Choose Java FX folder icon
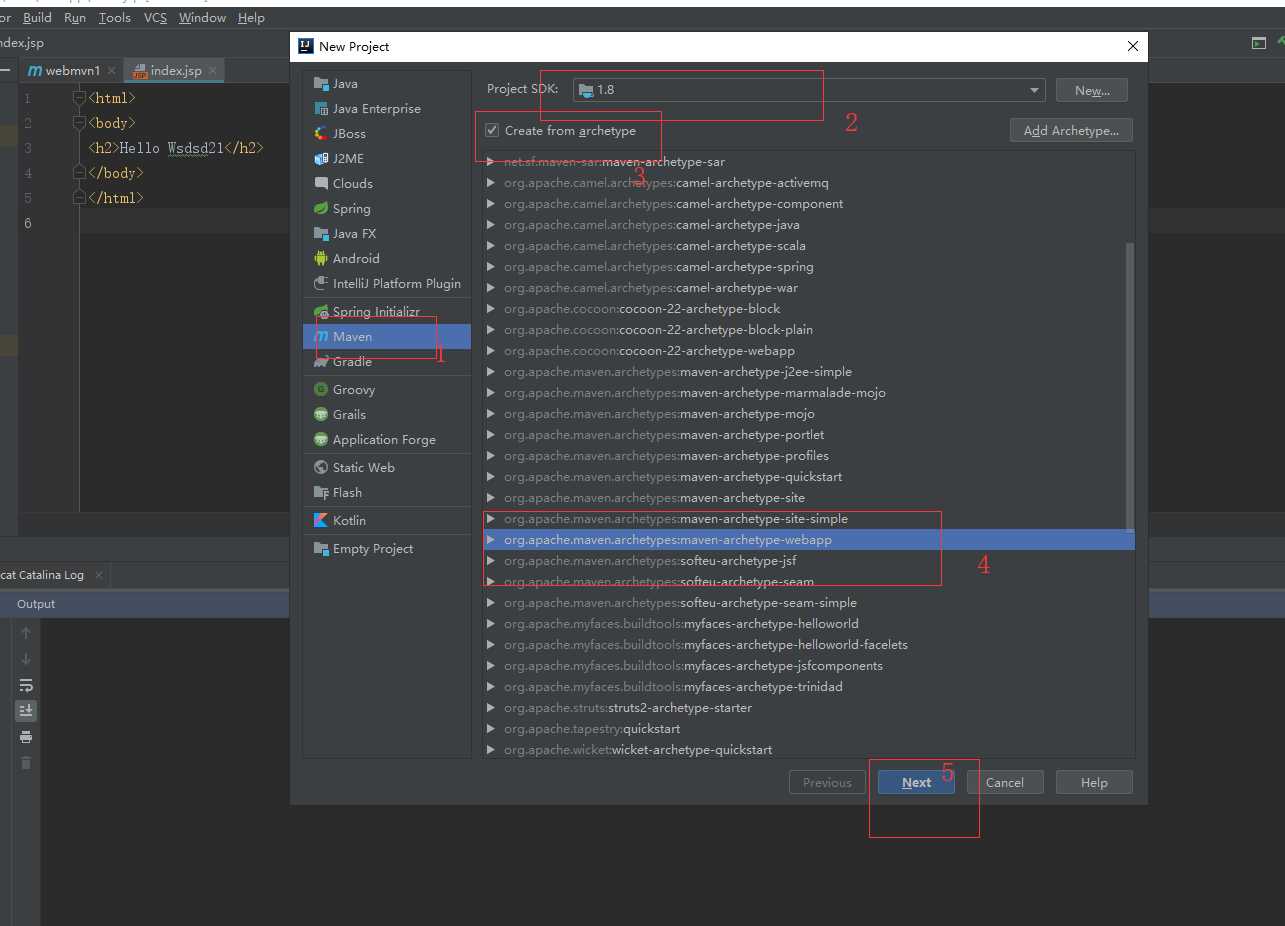 pyautogui.click(x=320, y=234)
